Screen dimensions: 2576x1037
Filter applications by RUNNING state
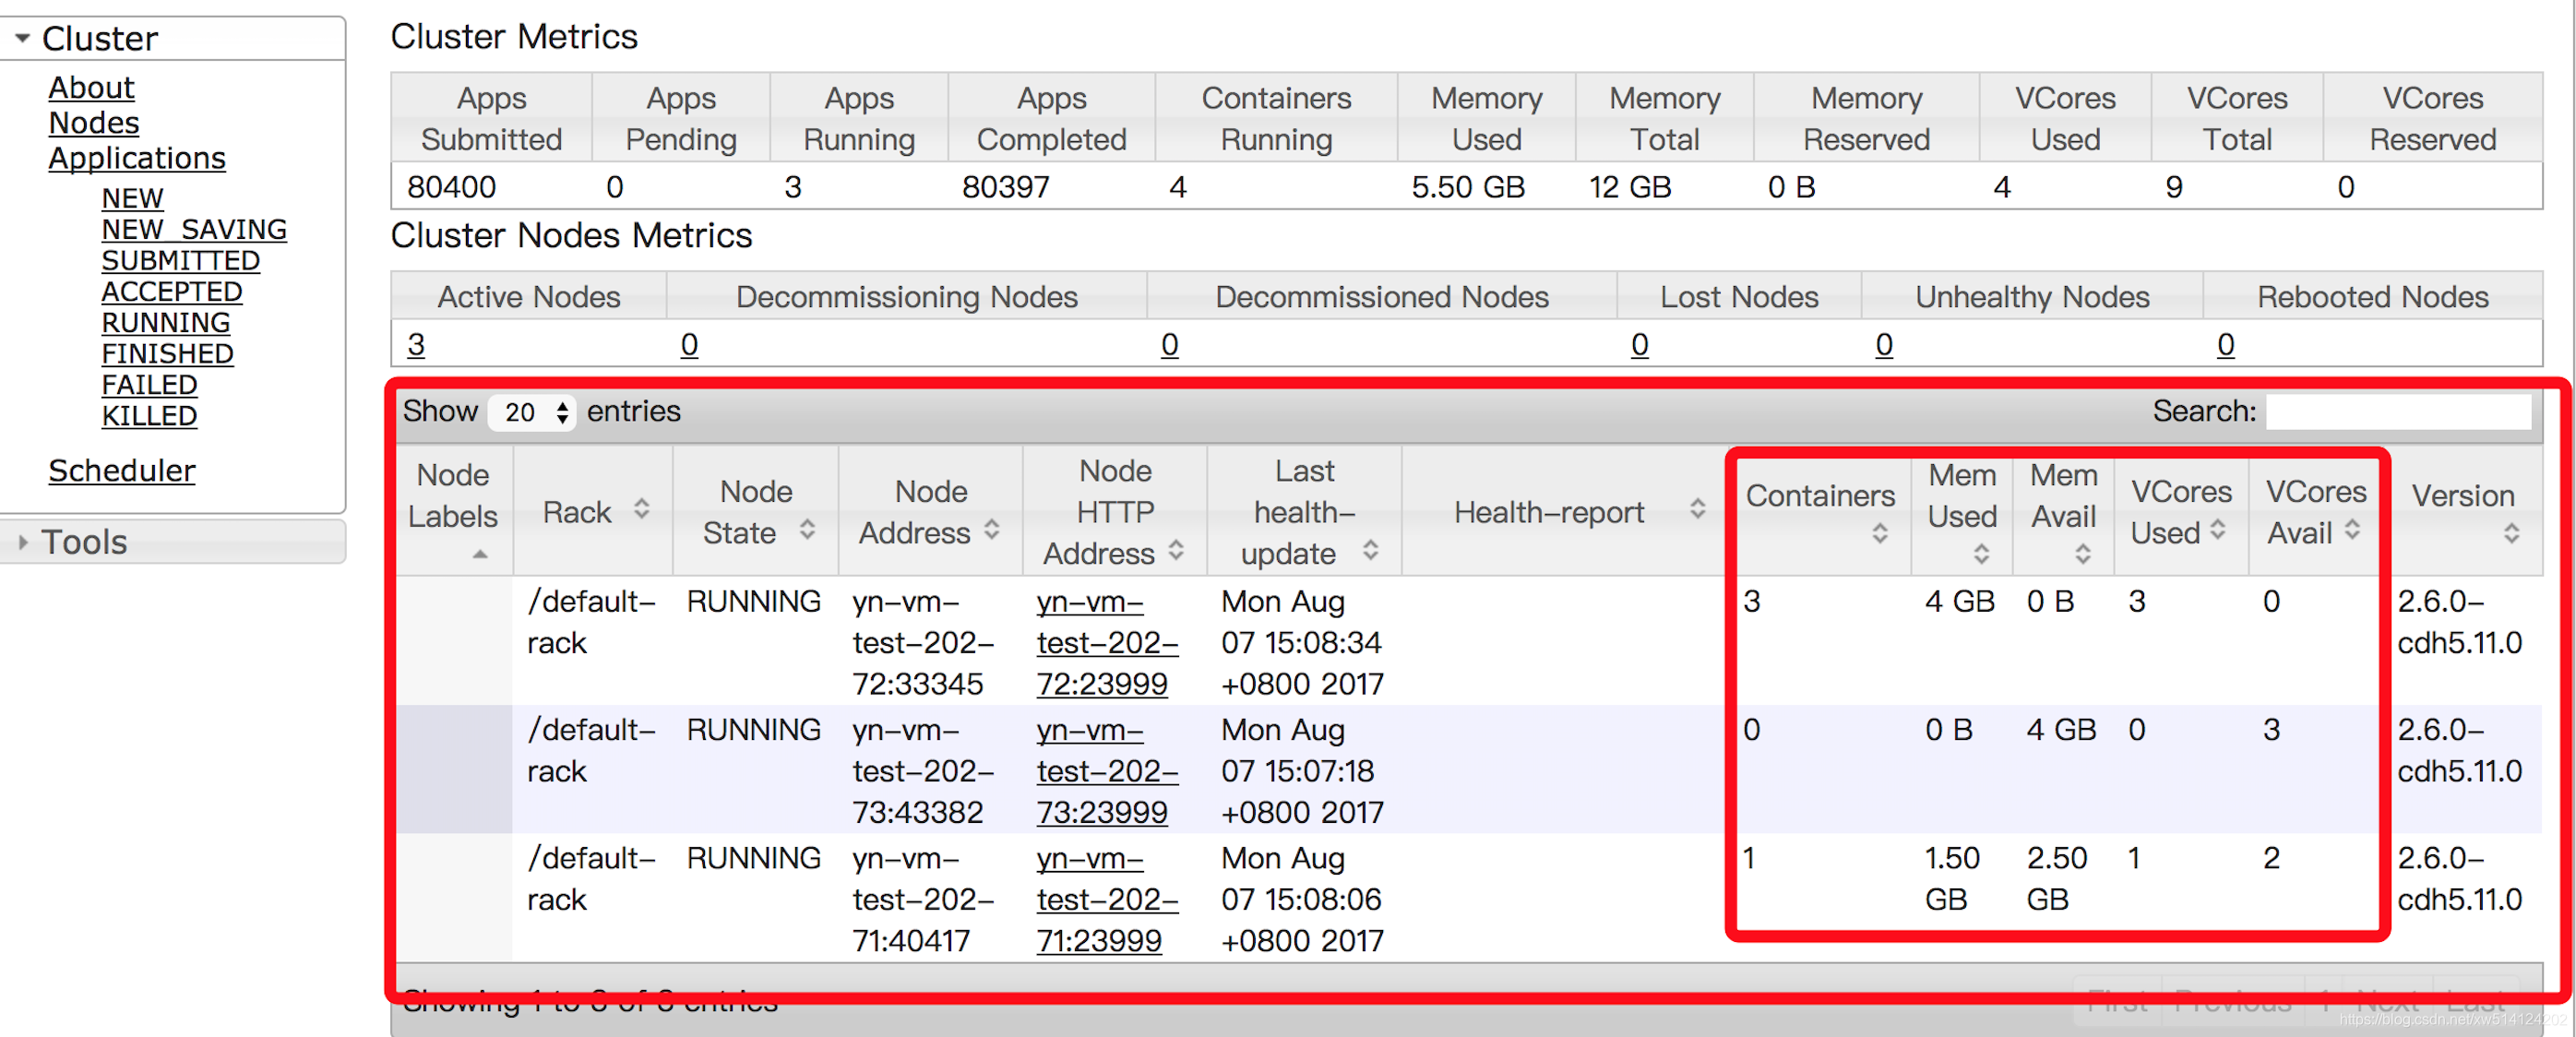(165, 322)
